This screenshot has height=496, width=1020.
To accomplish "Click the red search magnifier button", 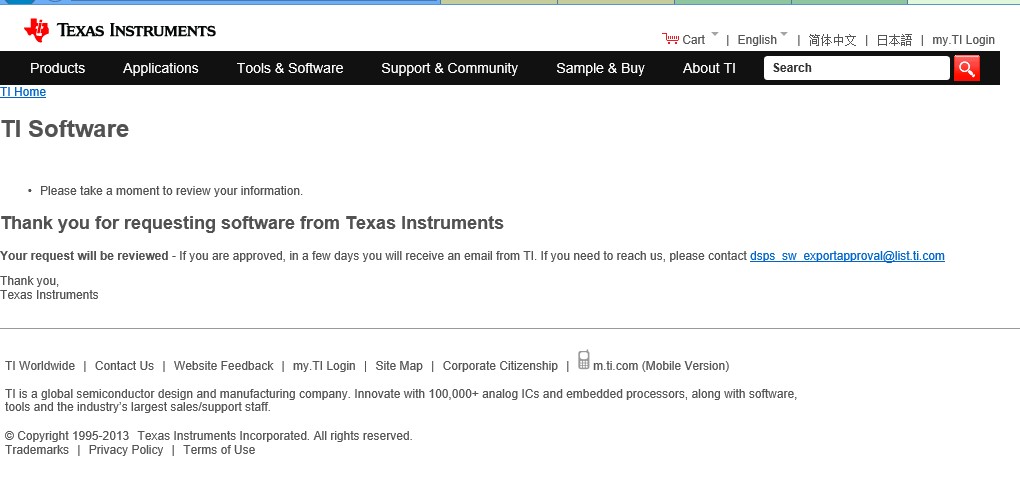I will (x=966, y=68).
